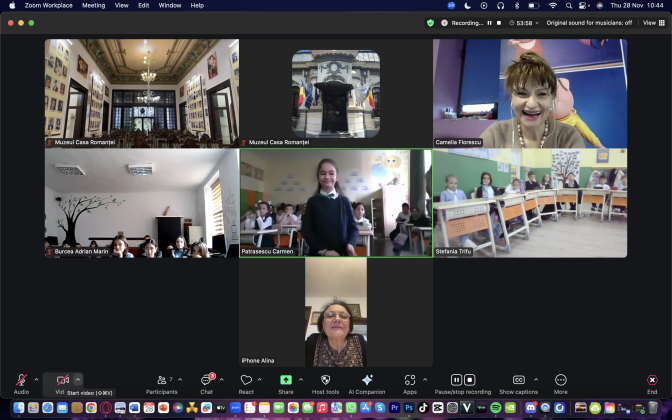Select Camelia Florescu's video tile

click(530, 93)
